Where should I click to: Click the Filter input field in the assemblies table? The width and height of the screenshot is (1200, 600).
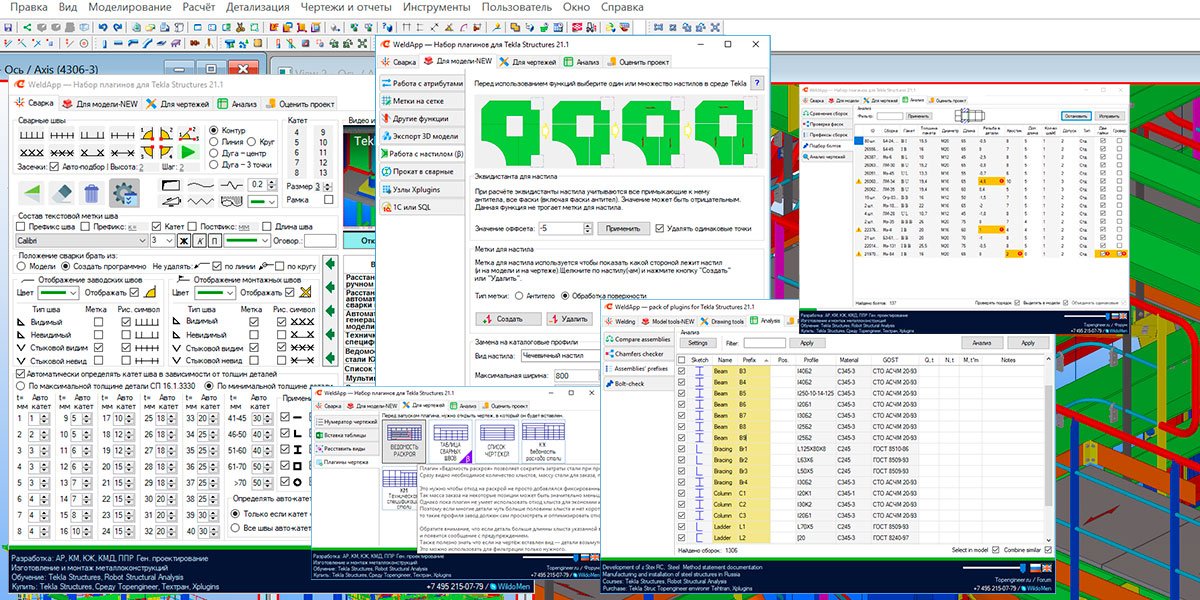[x=765, y=342]
